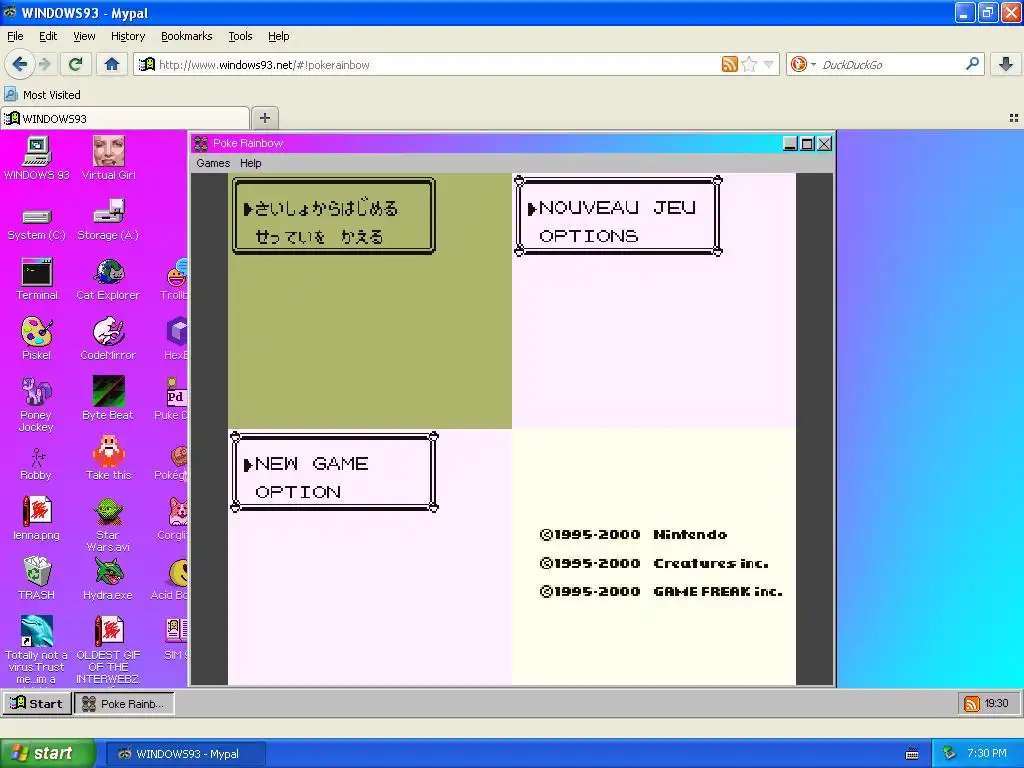1024x768 pixels.
Task: Open the Help menu in Poke Rainbow
Action: pyautogui.click(x=250, y=163)
